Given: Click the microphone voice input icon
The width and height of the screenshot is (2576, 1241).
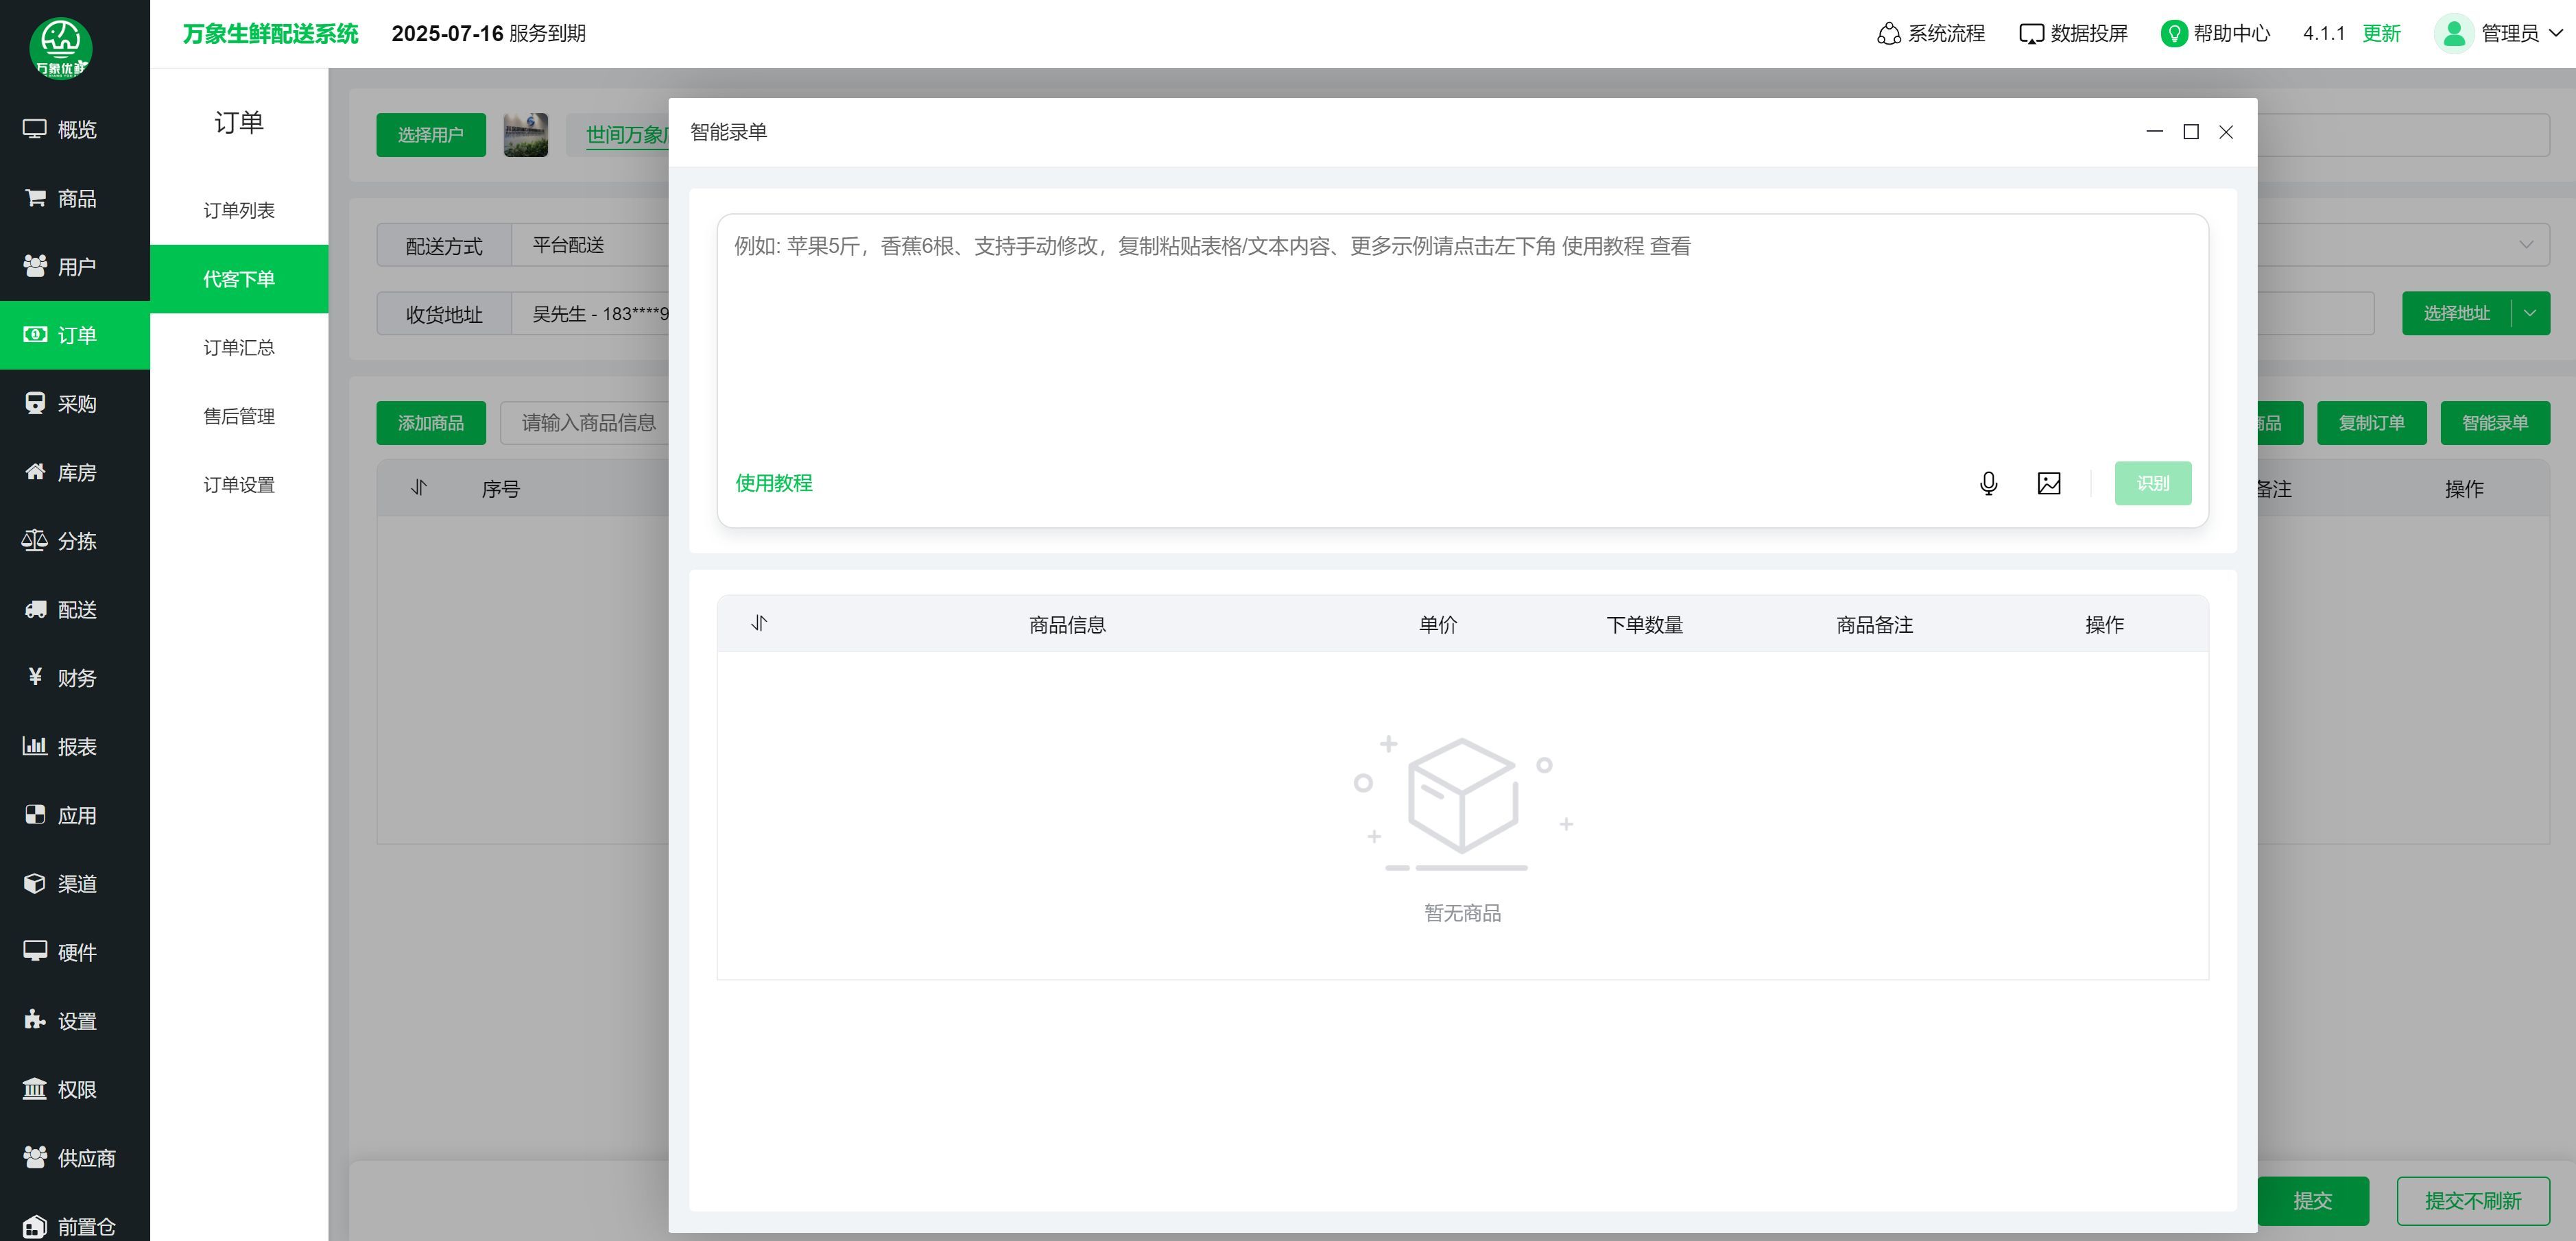Looking at the screenshot, I should (1988, 484).
